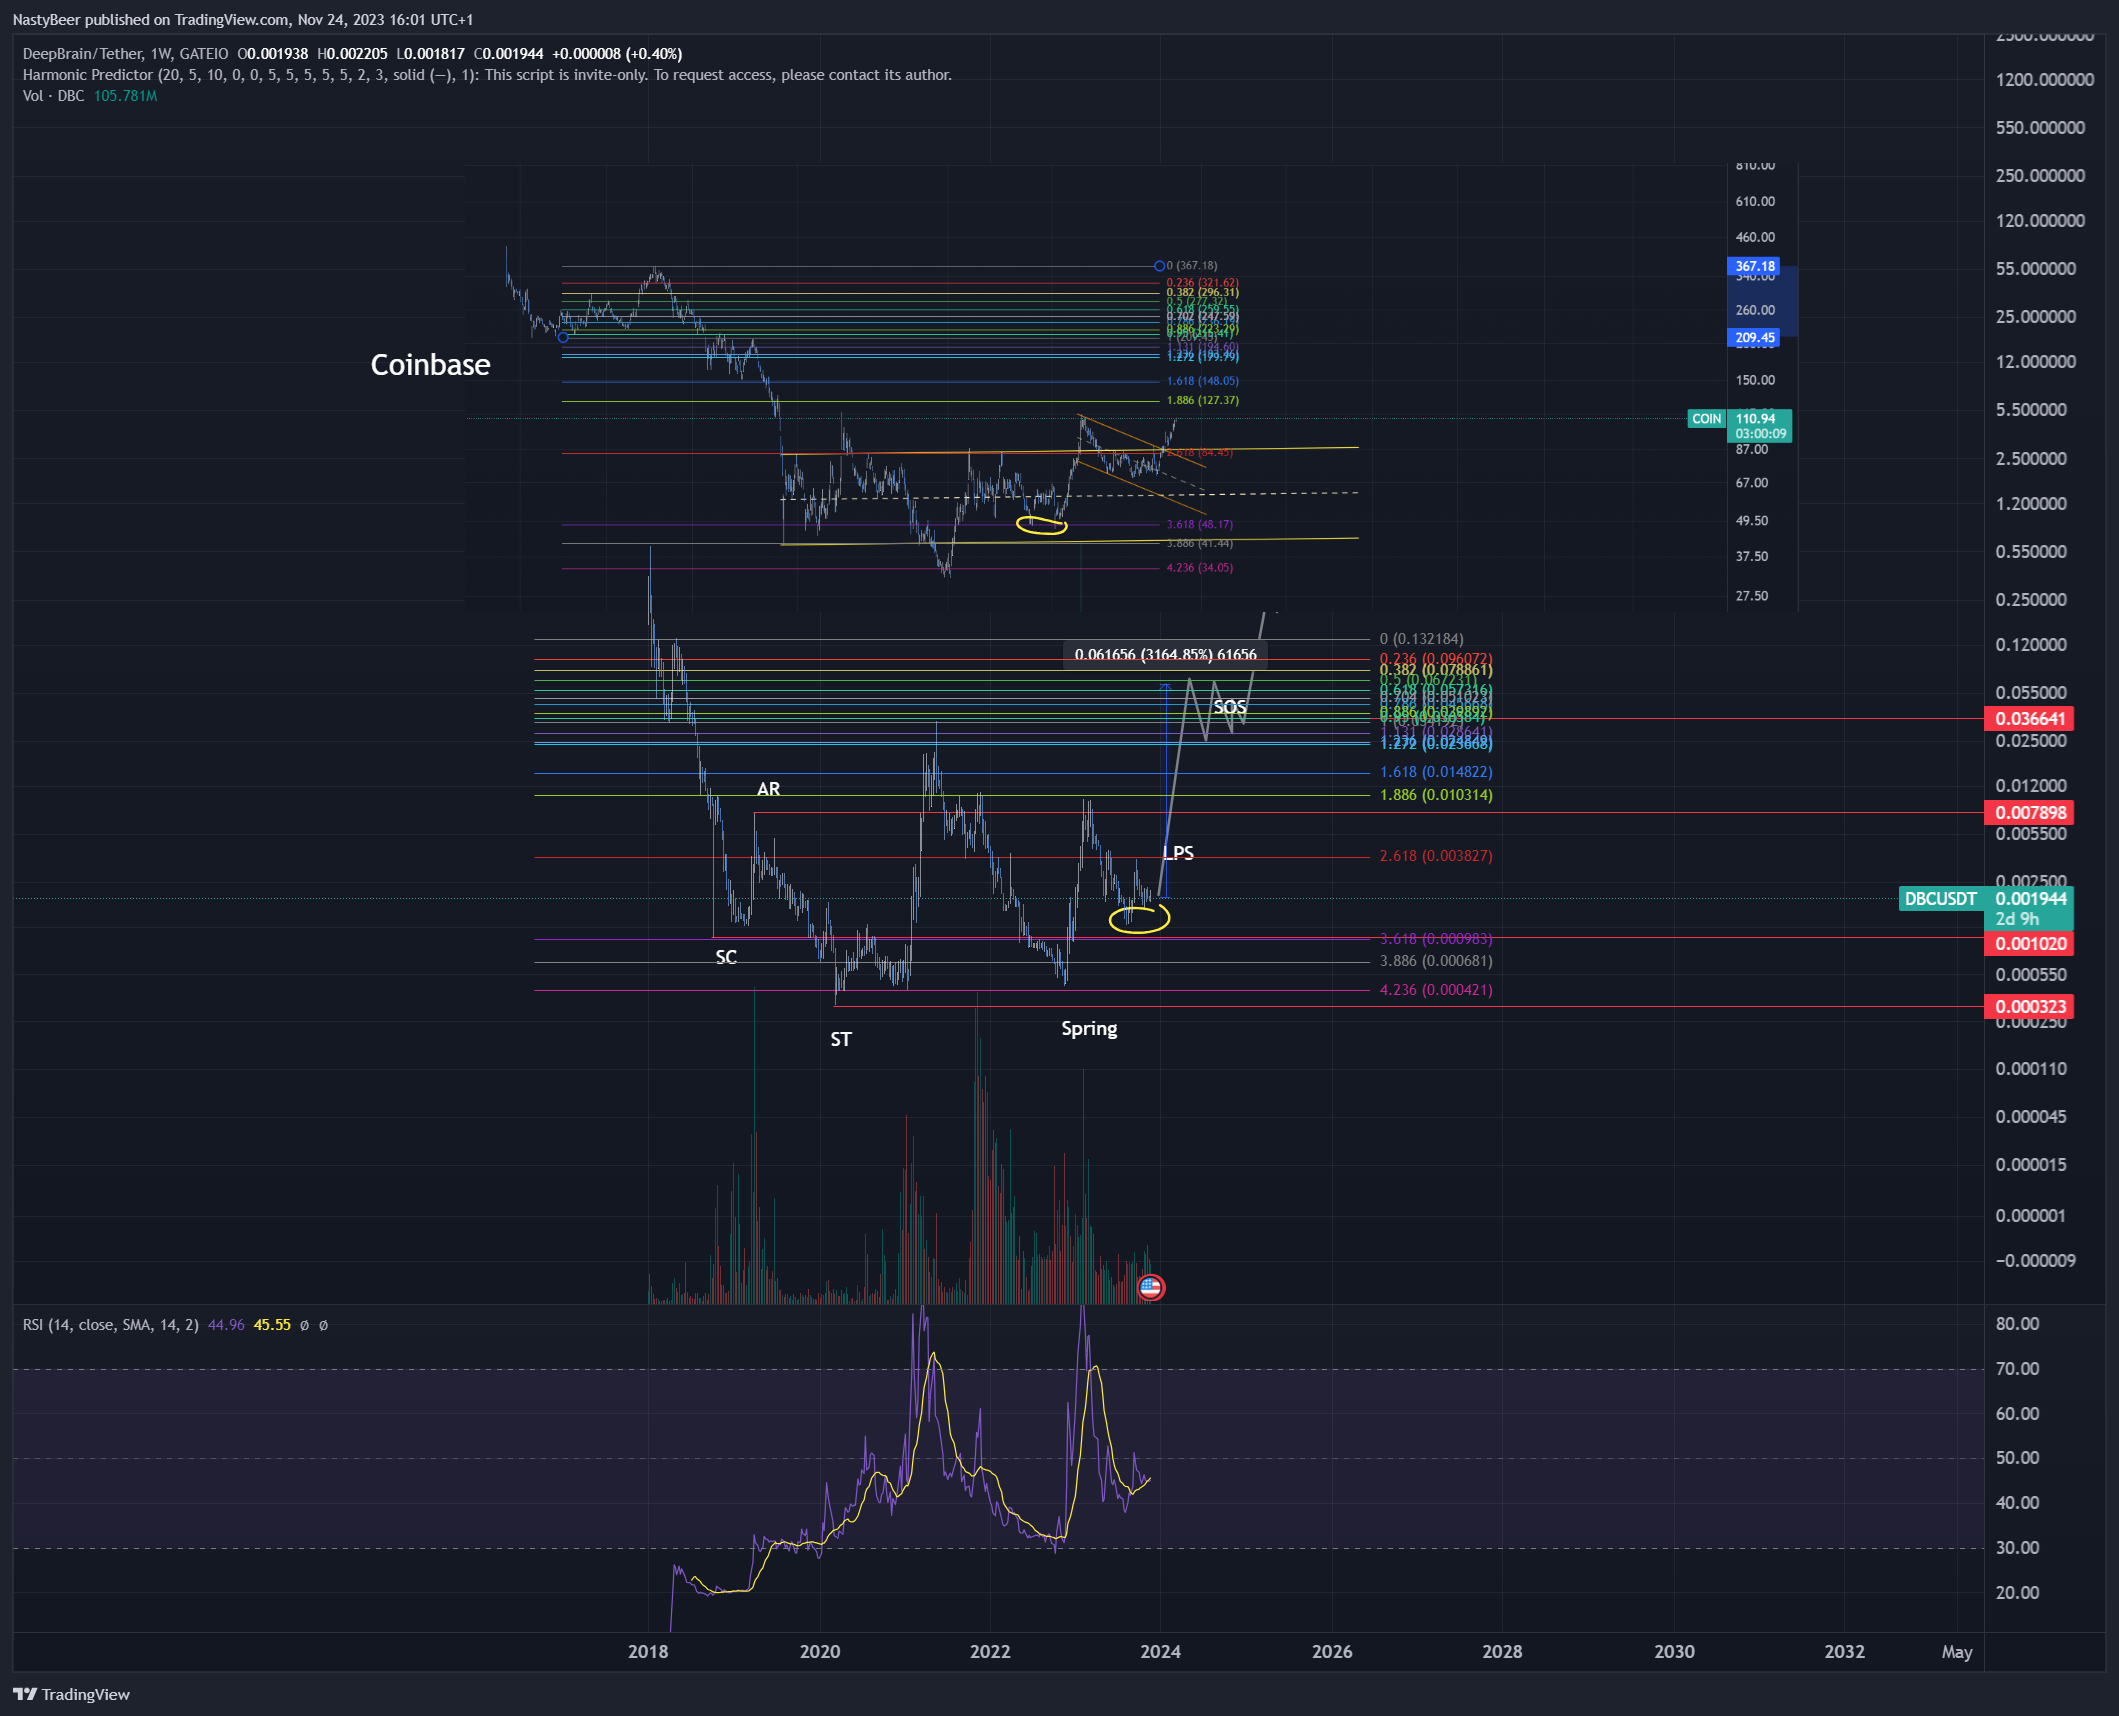This screenshot has width=2119, height=1716.
Task: Click the DBCUSDT price tag on the axis
Action: (1940, 898)
